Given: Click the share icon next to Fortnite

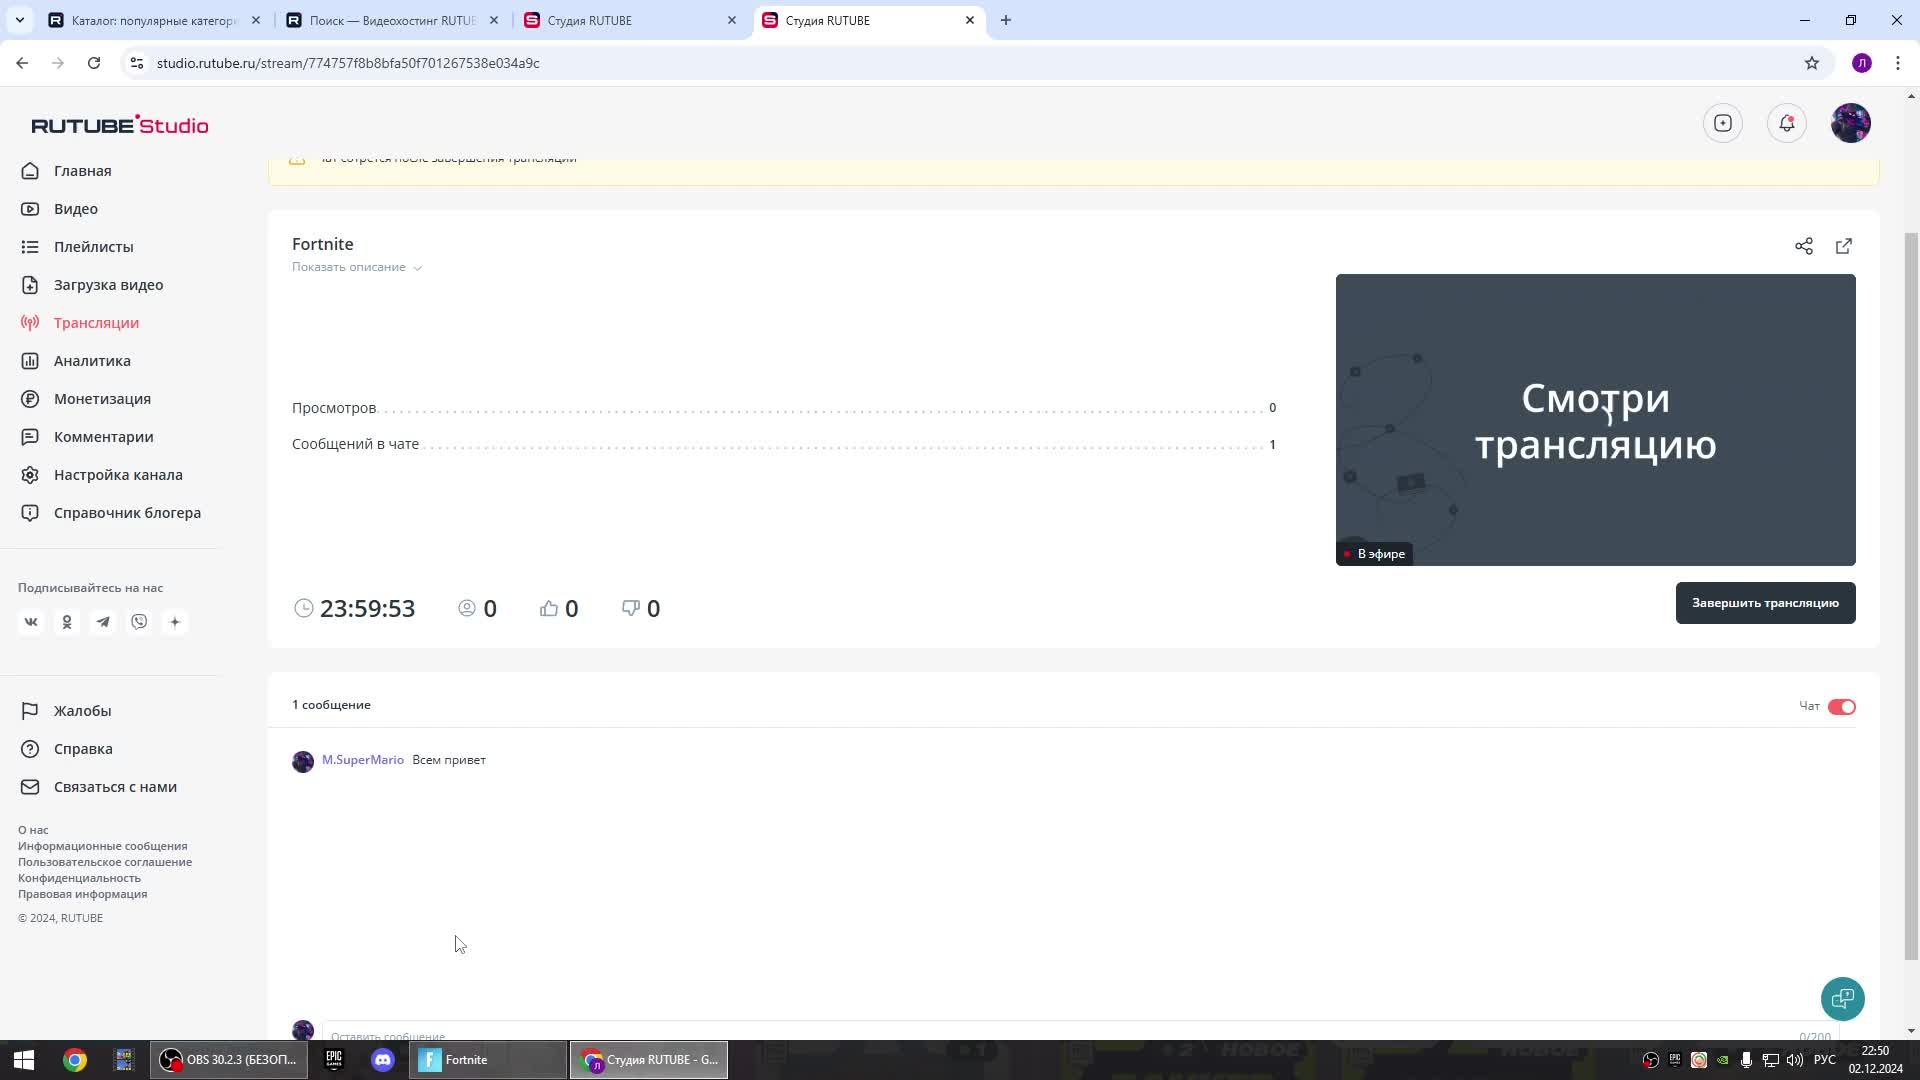Looking at the screenshot, I should 1804,246.
